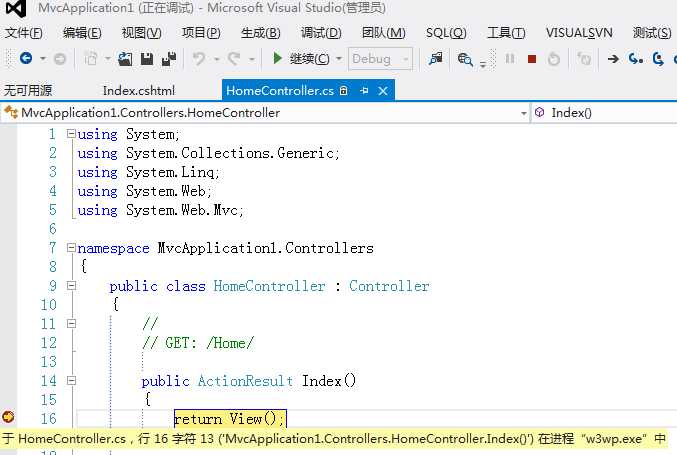
Task: Save the current file with the floppy icon
Action: point(147,59)
